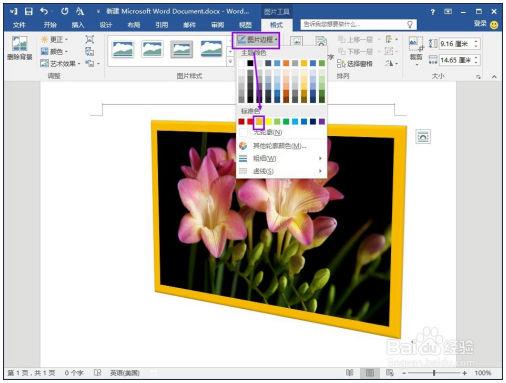Click the Save icon in quick access toolbar
Image resolution: width=506 pixels, height=383 pixels.
[x=29, y=12]
